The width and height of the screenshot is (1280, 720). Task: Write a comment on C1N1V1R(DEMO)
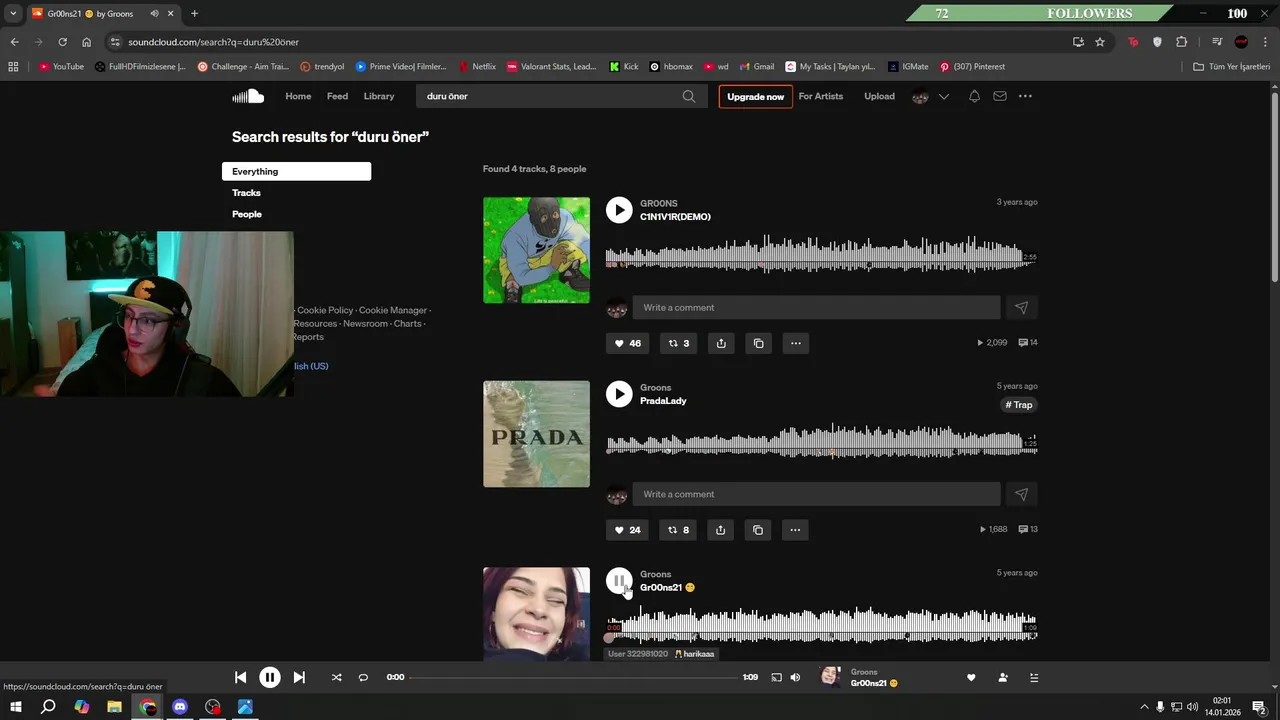(816, 308)
